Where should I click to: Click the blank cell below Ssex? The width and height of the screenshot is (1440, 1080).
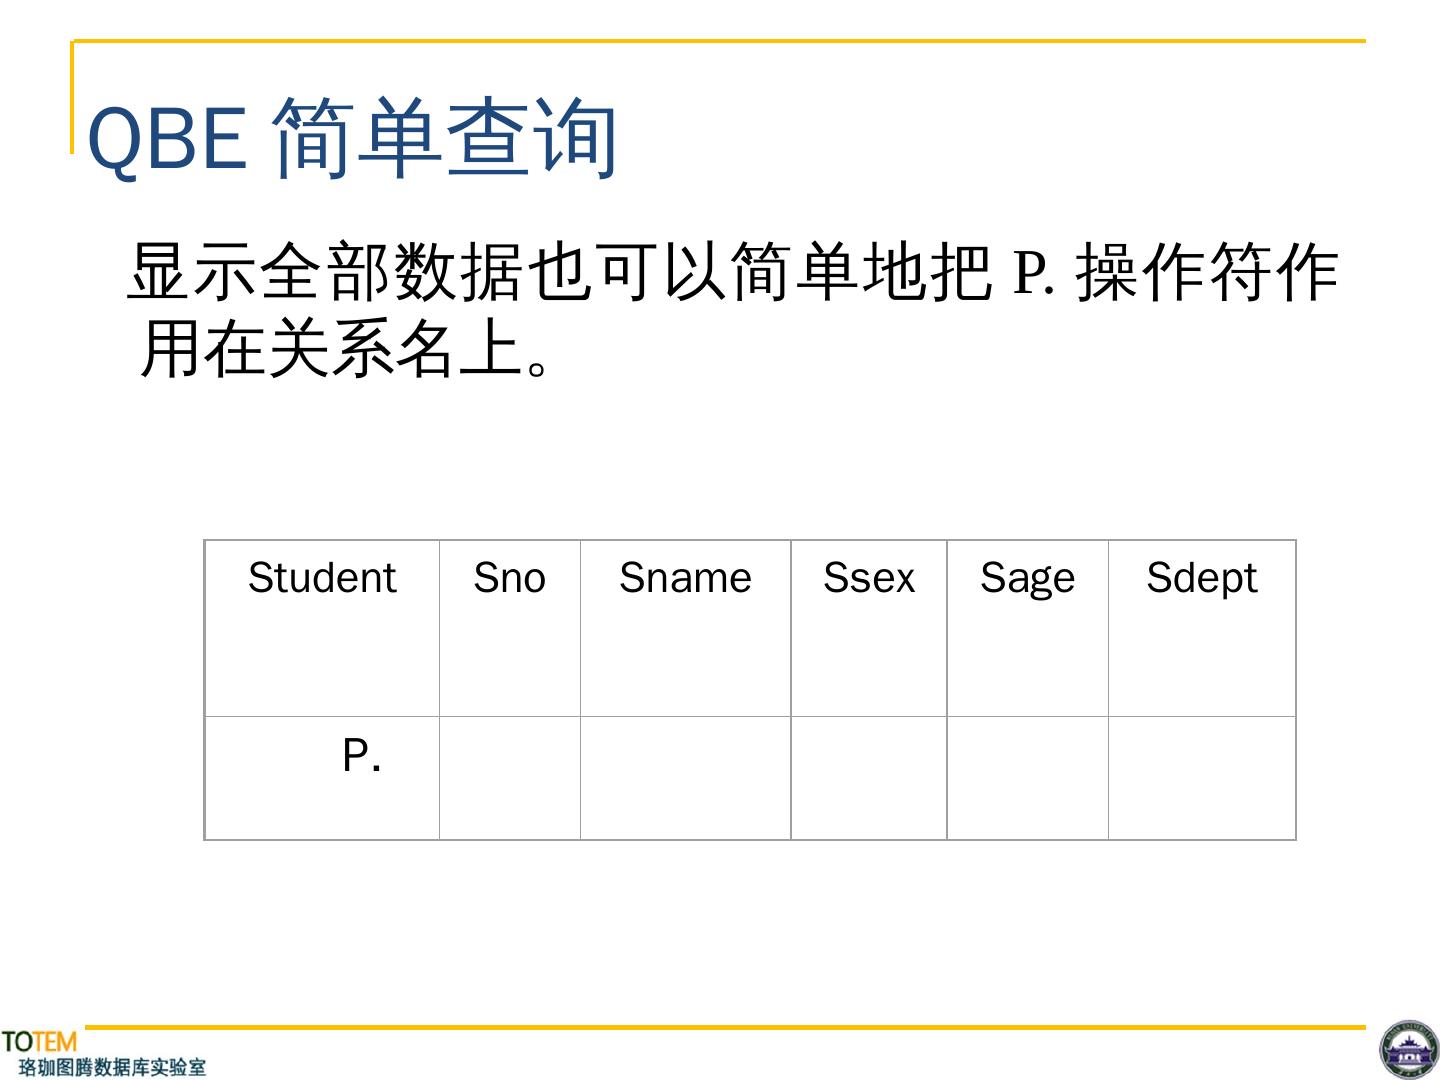coord(868,778)
